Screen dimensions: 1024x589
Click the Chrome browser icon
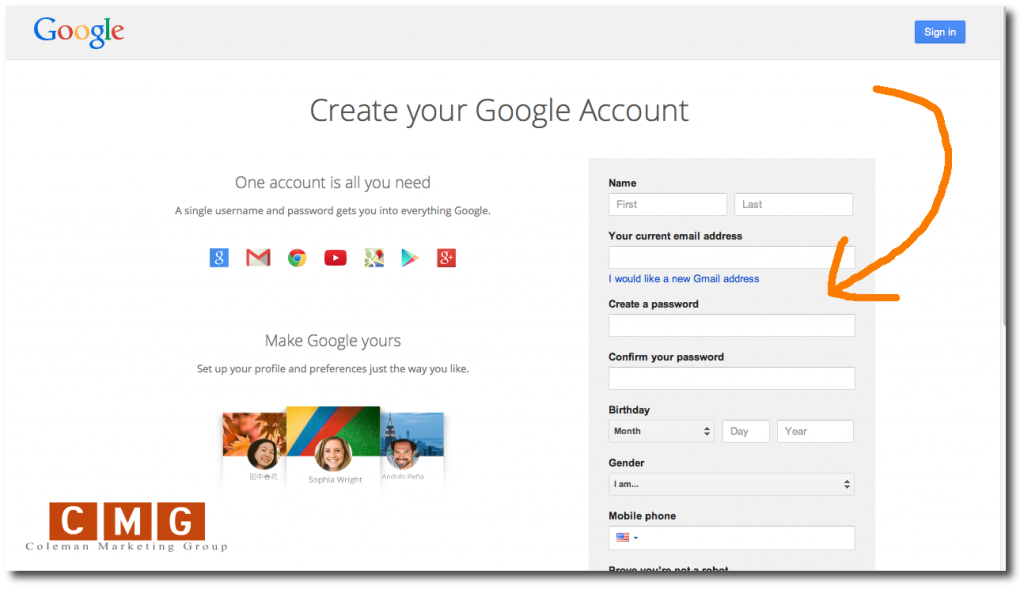(x=297, y=258)
